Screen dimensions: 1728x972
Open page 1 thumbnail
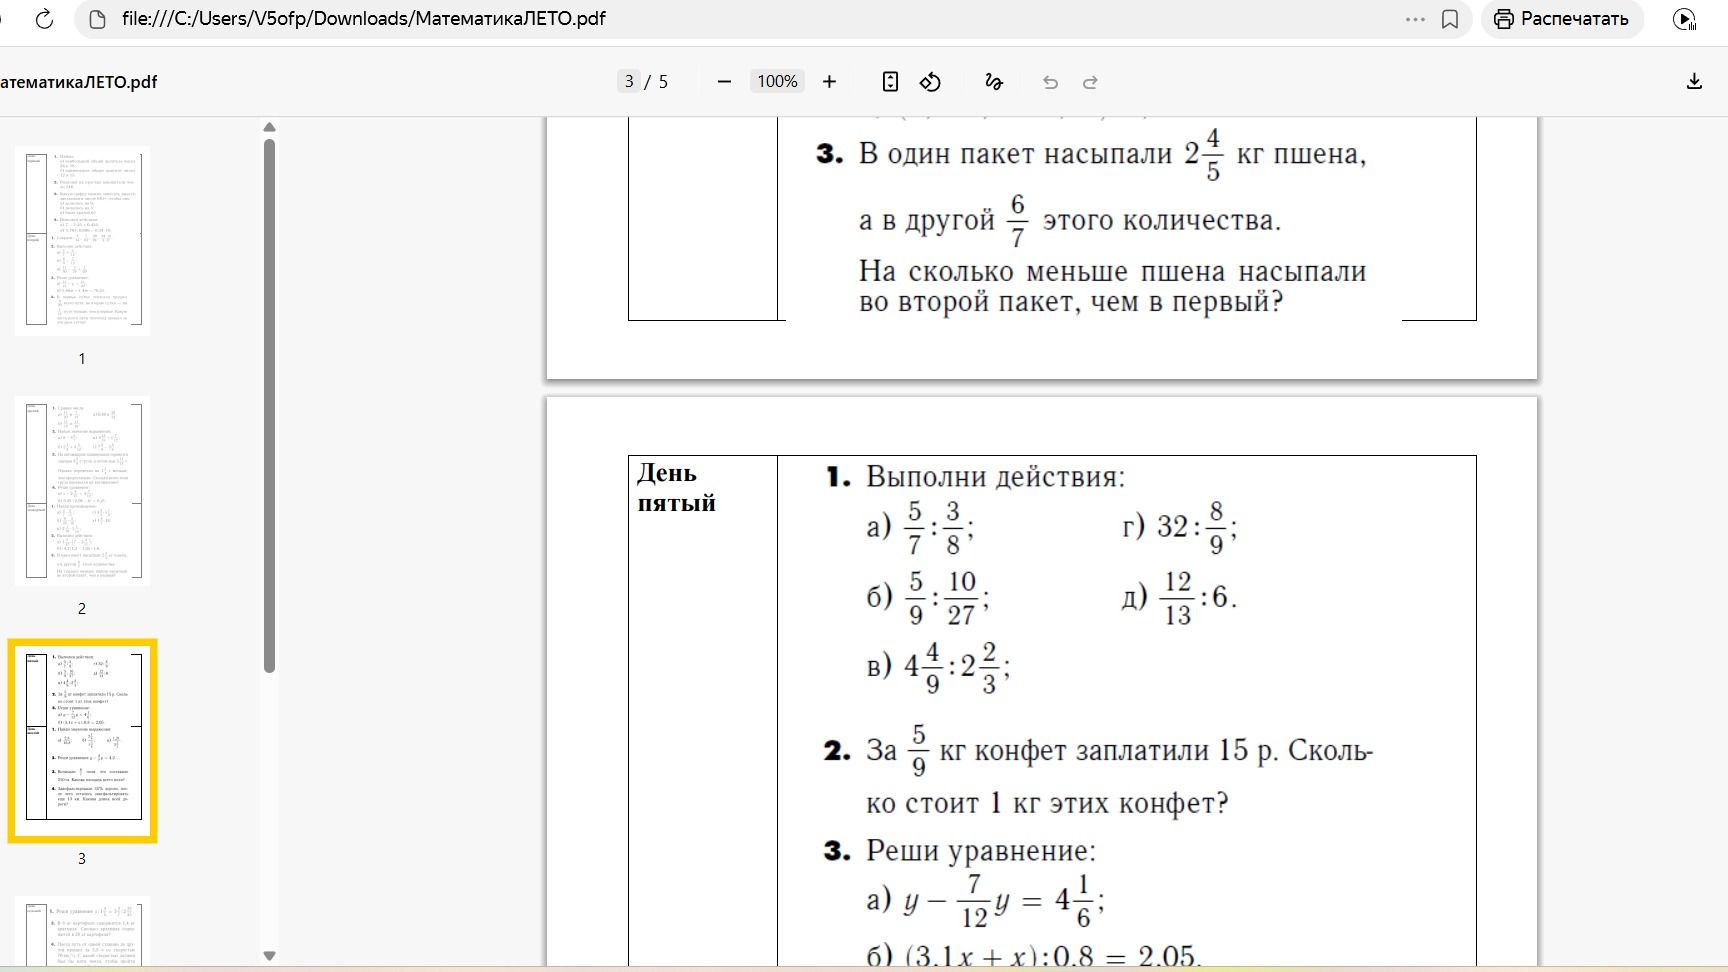(x=82, y=240)
